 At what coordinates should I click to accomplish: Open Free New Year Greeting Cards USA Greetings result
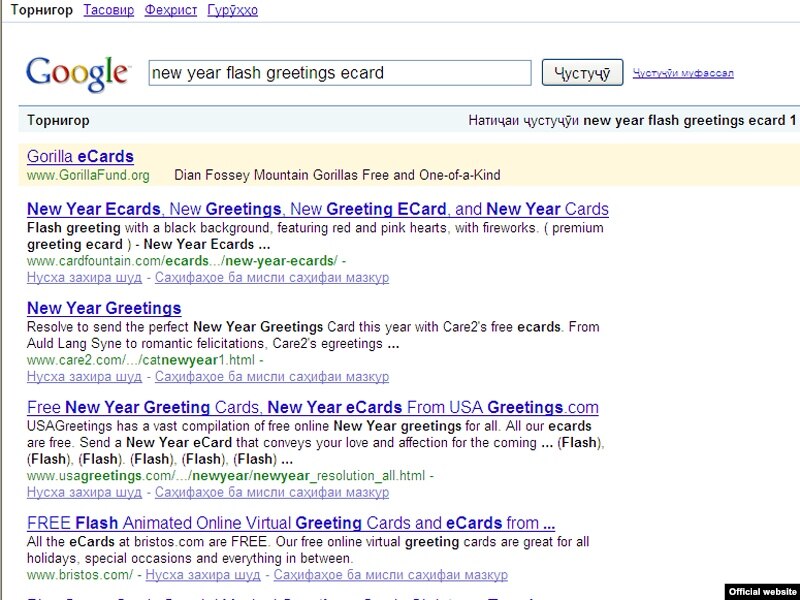[313, 407]
